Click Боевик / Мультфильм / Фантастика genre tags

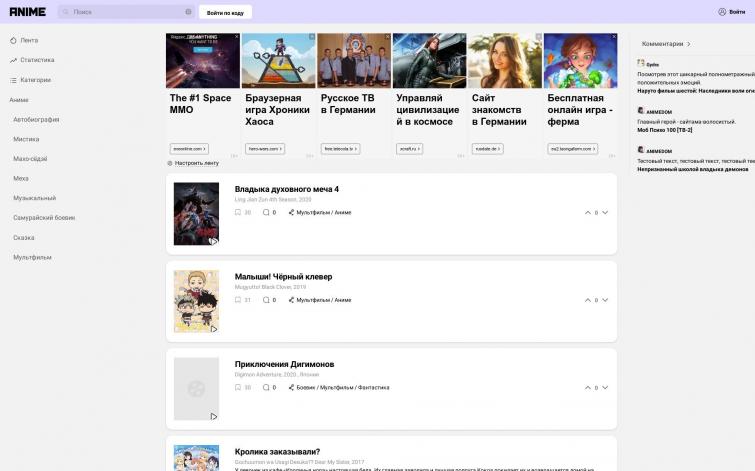click(343, 388)
